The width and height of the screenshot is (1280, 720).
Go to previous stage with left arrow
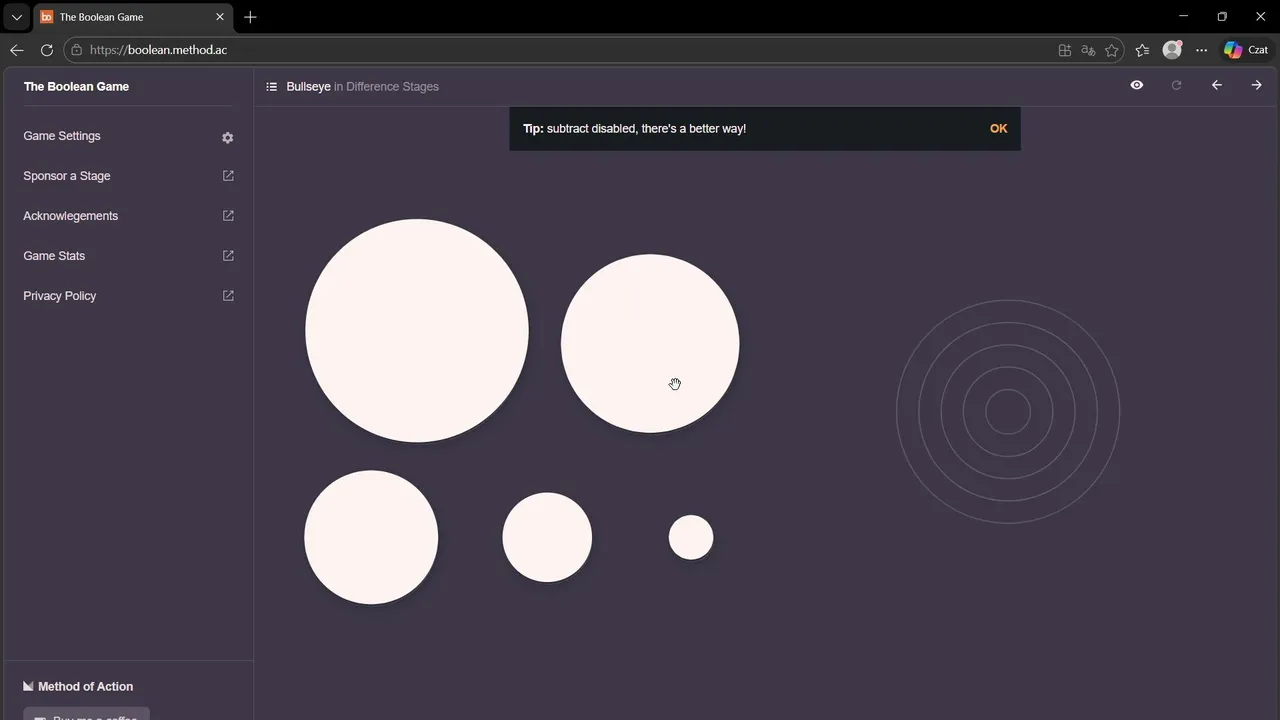(x=1217, y=86)
